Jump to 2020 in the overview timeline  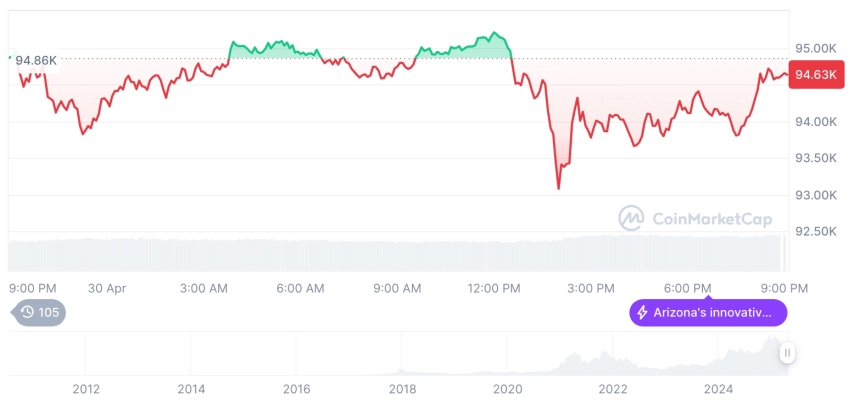(508, 388)
